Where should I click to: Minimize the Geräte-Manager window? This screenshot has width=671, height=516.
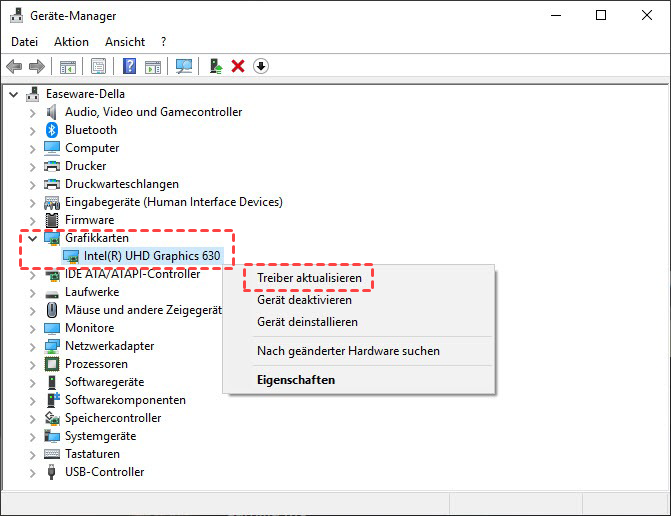(x=556, y=15)
